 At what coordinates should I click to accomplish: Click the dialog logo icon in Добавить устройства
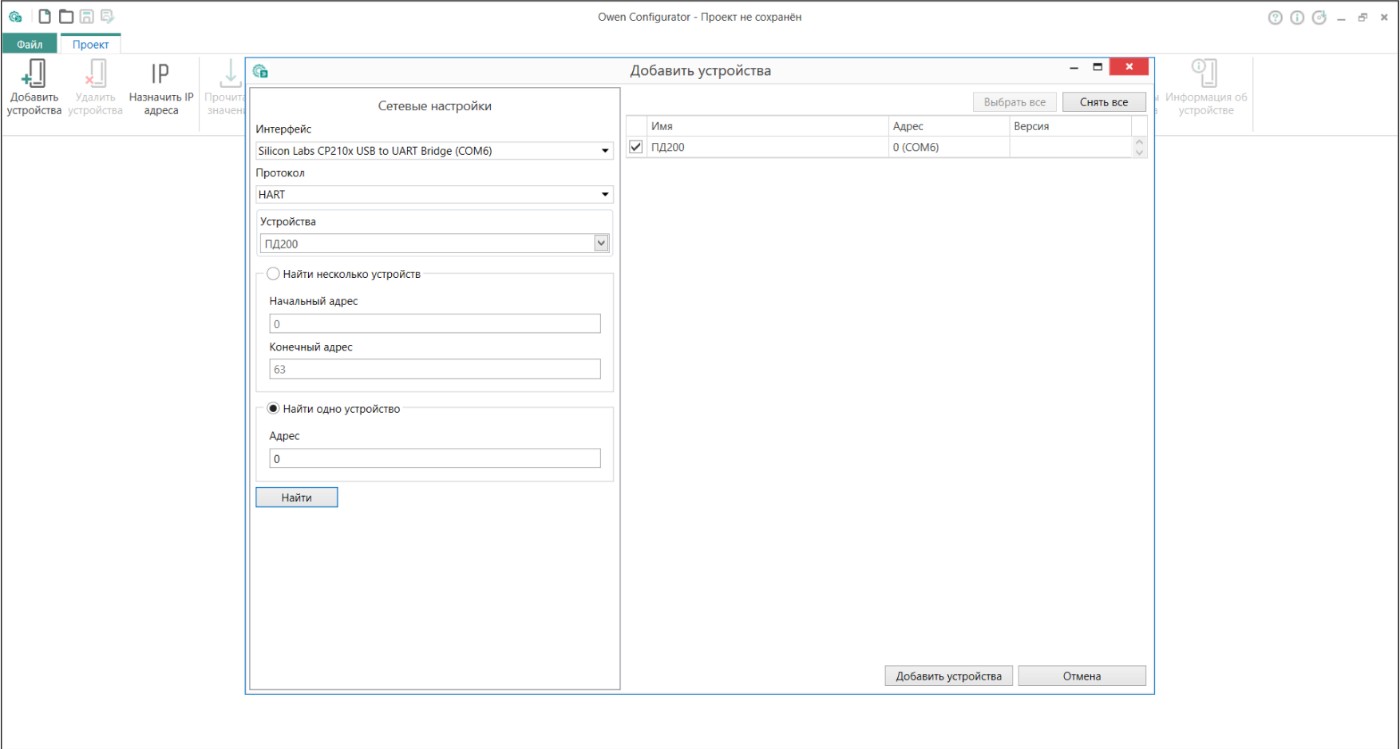(x=260, y=71)
